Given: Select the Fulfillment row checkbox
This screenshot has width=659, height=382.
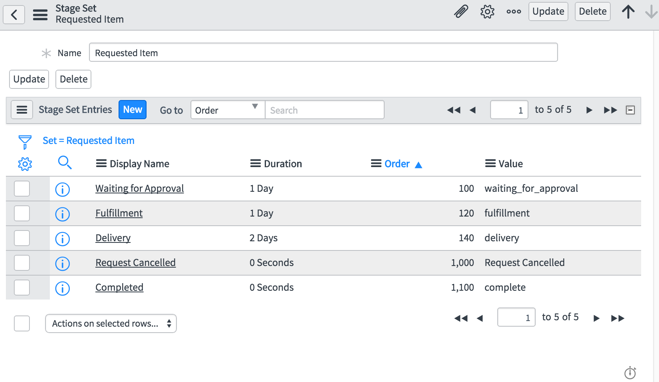Looking at the screenshot, I should point(22,213).
